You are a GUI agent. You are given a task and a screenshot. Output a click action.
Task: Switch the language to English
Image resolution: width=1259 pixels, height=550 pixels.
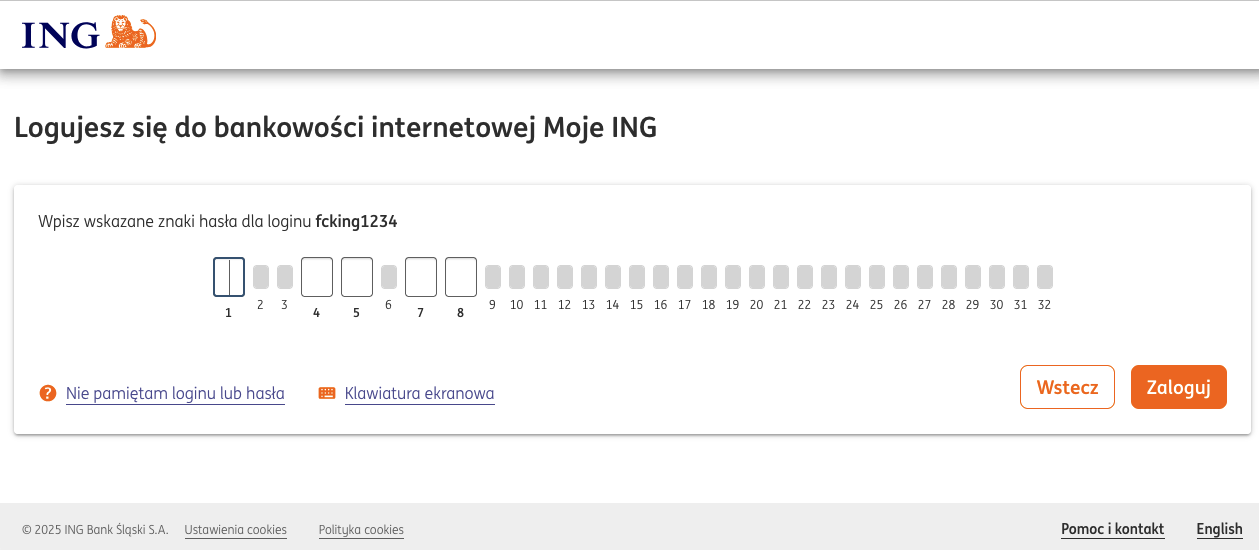[x=1219, y=529]
